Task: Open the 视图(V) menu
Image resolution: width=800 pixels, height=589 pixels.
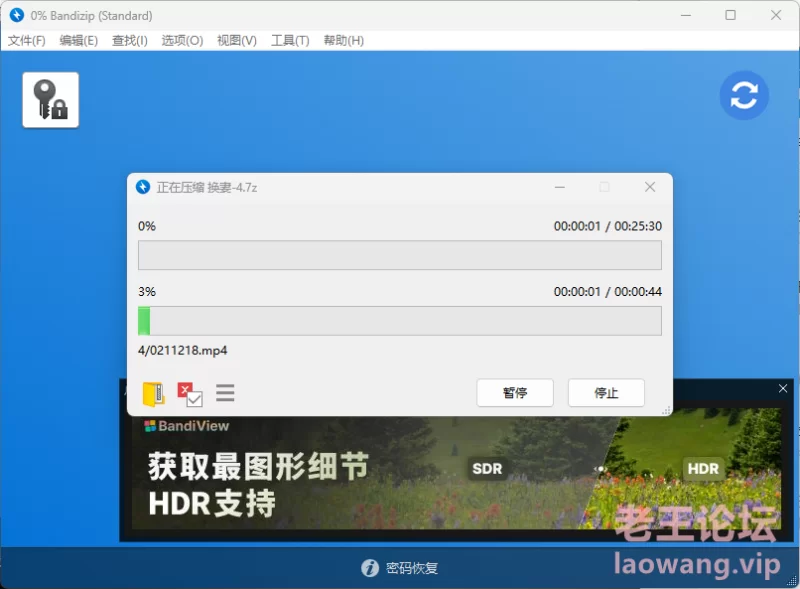Action: [x=237, y=41]
